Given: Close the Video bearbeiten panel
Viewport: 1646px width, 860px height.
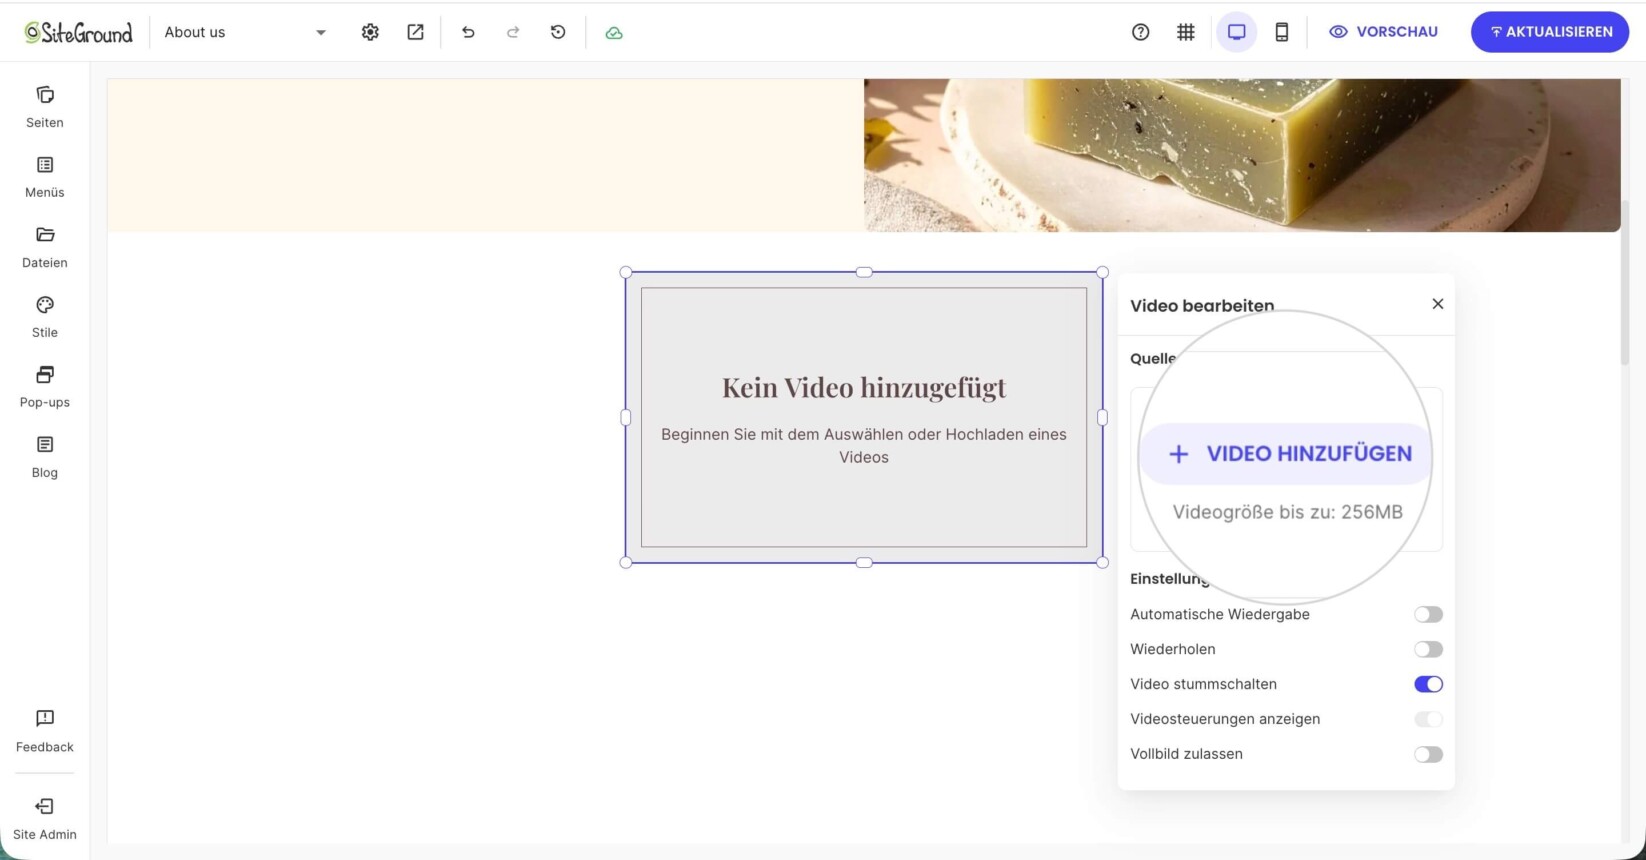Looking at the screenshot, I should [1438, 304].
